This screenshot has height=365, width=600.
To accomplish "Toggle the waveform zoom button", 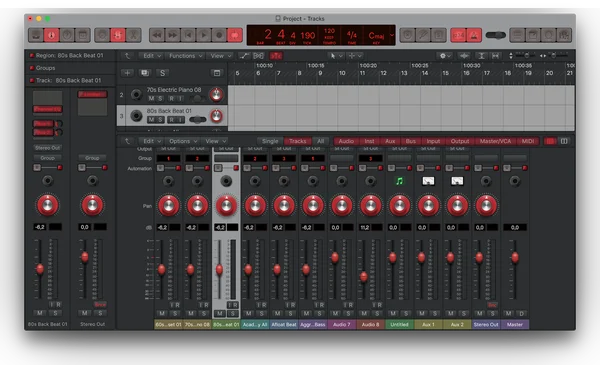I will [x=465, y=56].
